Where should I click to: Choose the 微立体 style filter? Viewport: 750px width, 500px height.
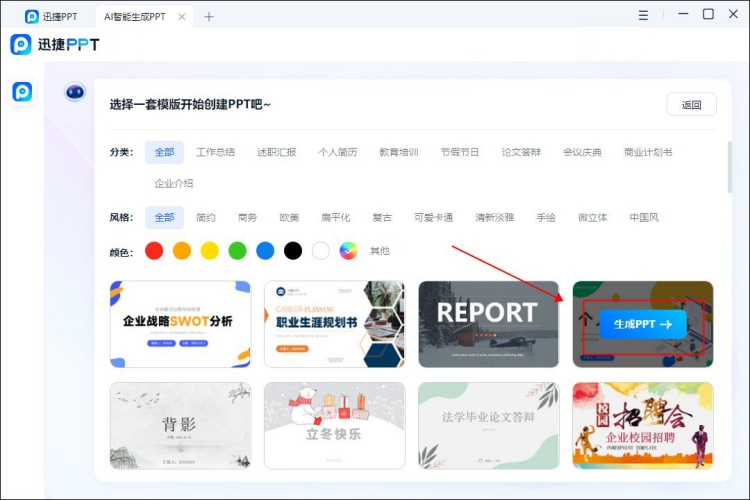pyautogui.click(x=593, y=218)
